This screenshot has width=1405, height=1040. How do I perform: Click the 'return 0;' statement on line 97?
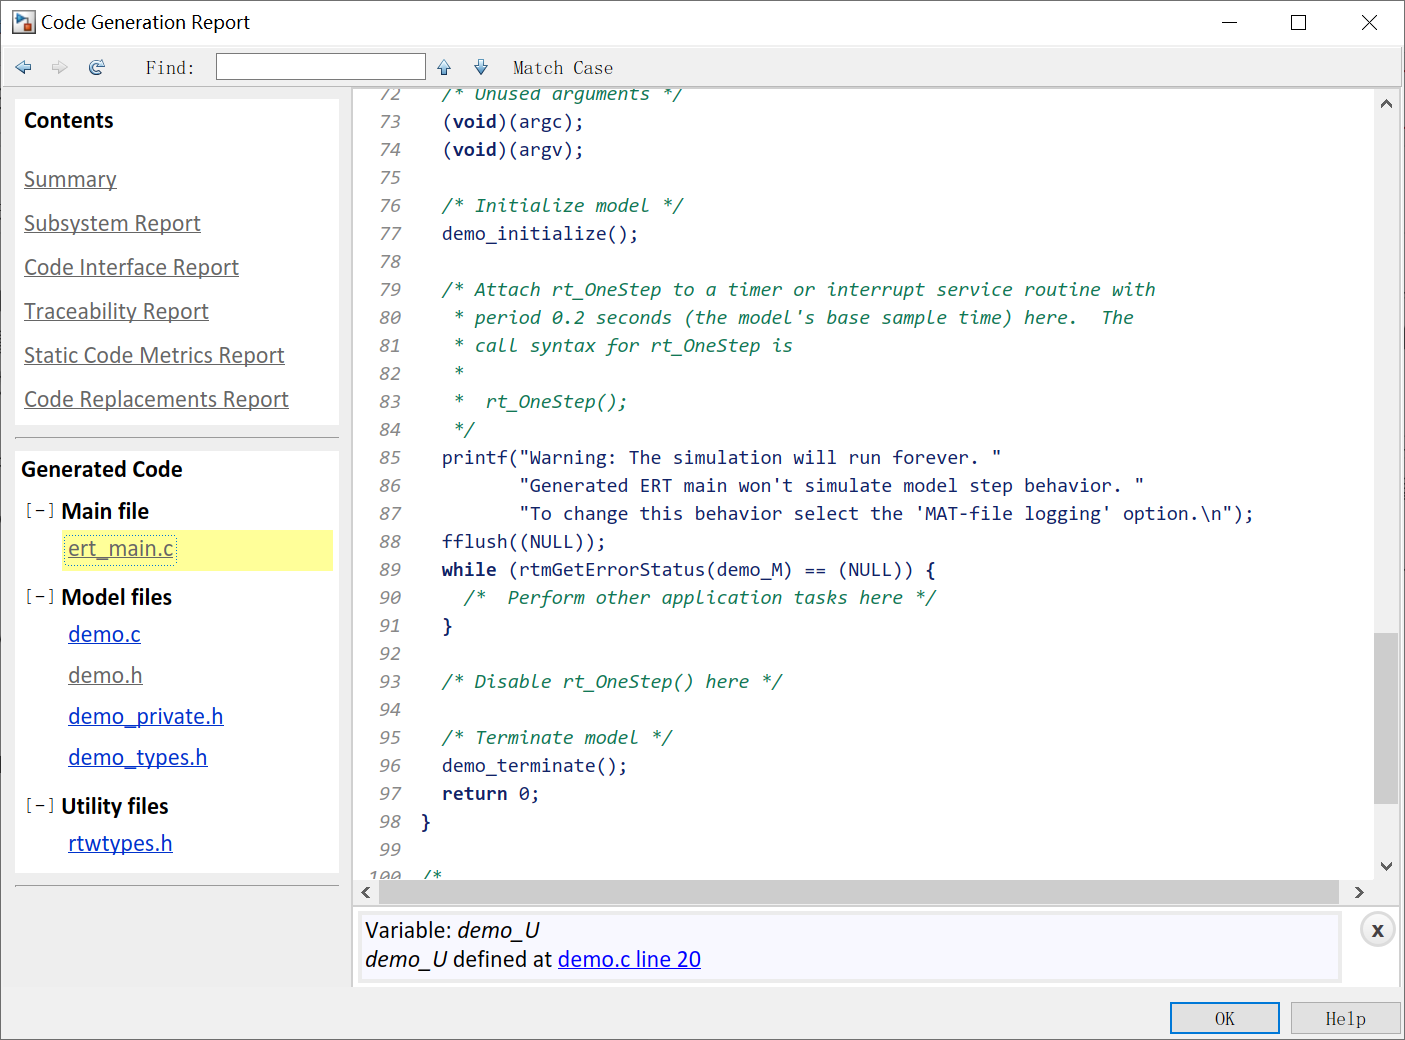point(491,793)
